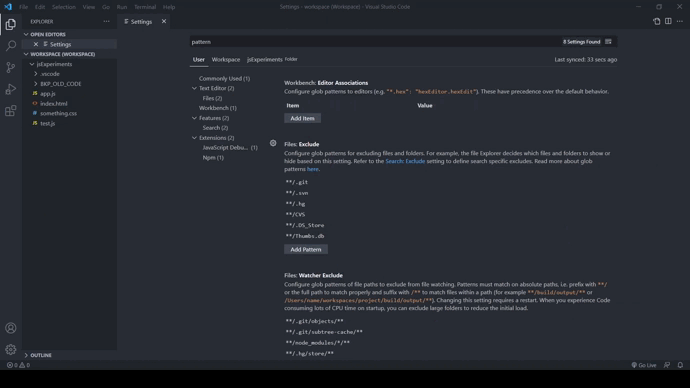Select Commonly Used (1) settings category

224,78
